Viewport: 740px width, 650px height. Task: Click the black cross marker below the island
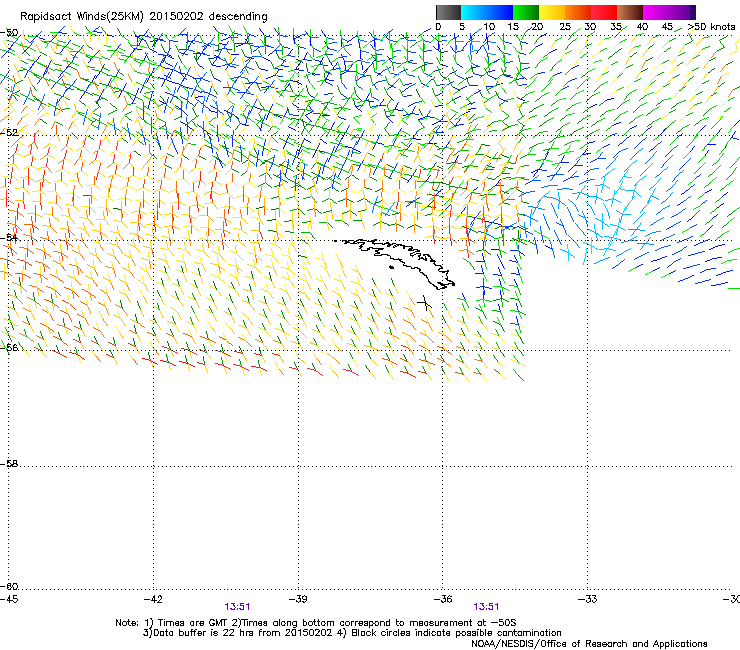coord(425,303)
